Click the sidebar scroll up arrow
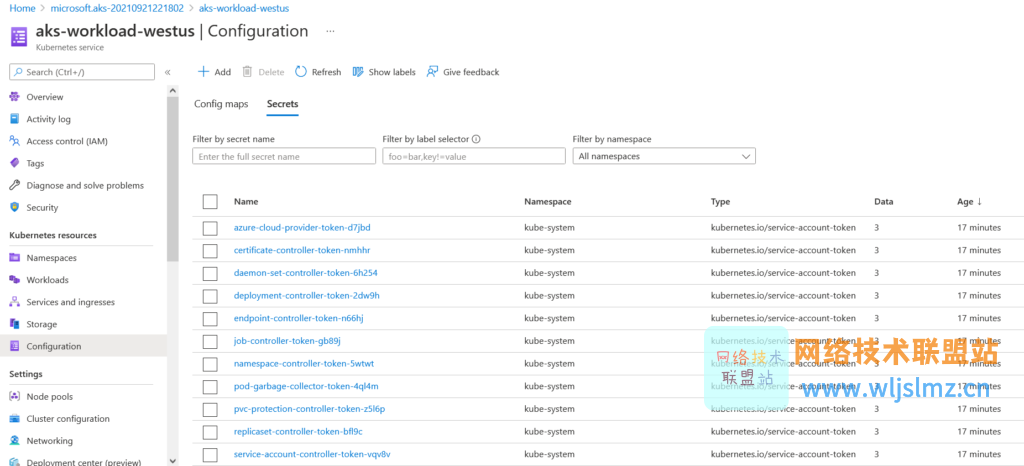The height and width of the screenshot is (466, 1024). [172, 90]
